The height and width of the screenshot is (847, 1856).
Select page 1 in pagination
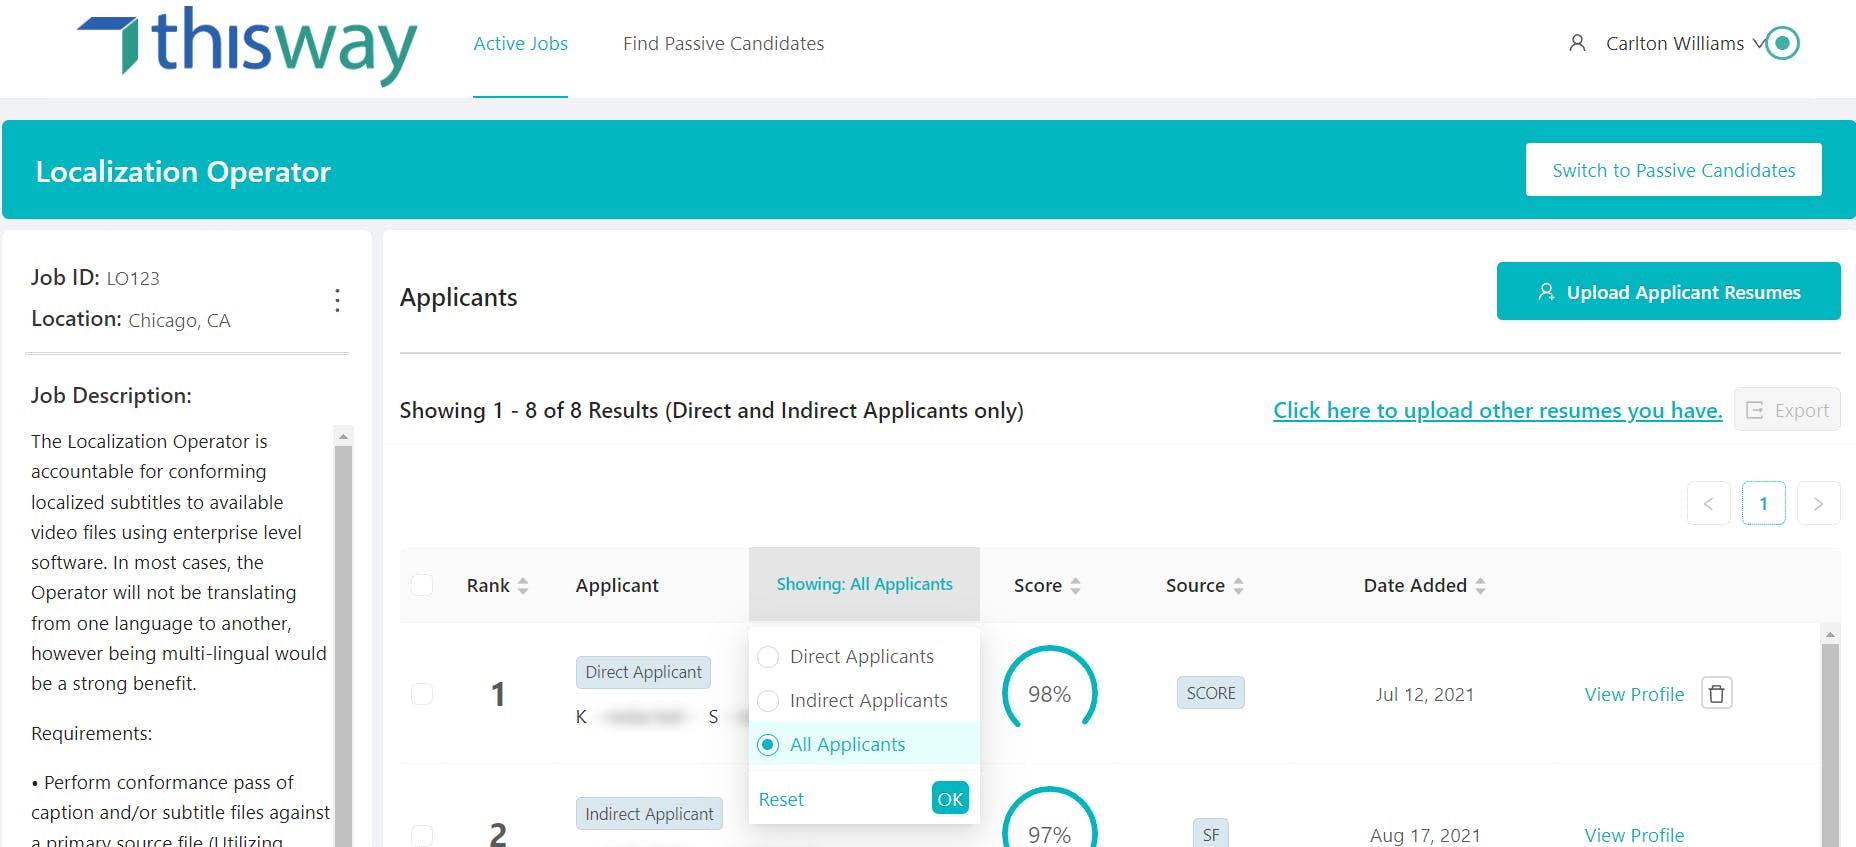point(1764,503)
